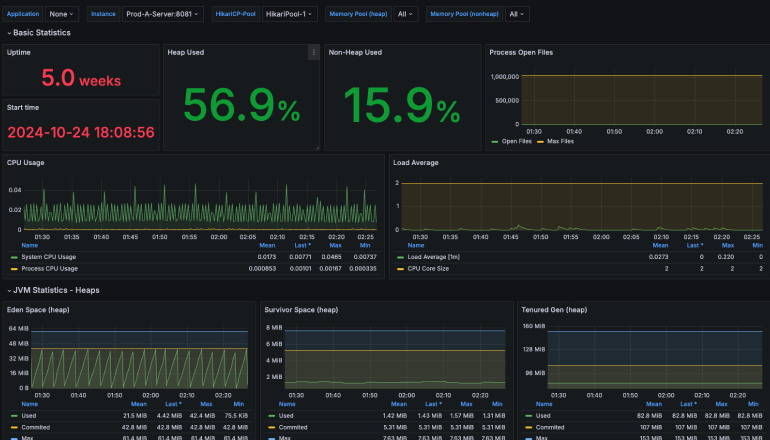Click Max Files legend color swatch
This screenshot has height=440, width=770.
540,142
